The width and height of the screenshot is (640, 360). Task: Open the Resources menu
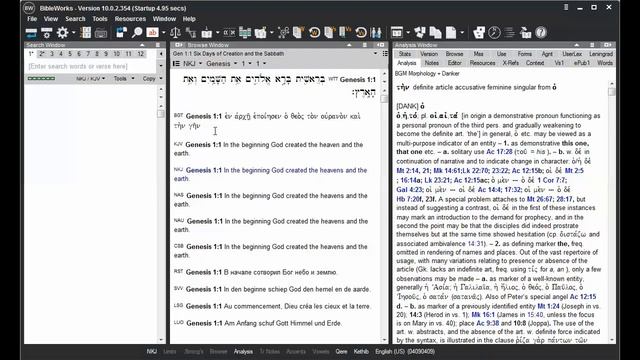point(130,19)
